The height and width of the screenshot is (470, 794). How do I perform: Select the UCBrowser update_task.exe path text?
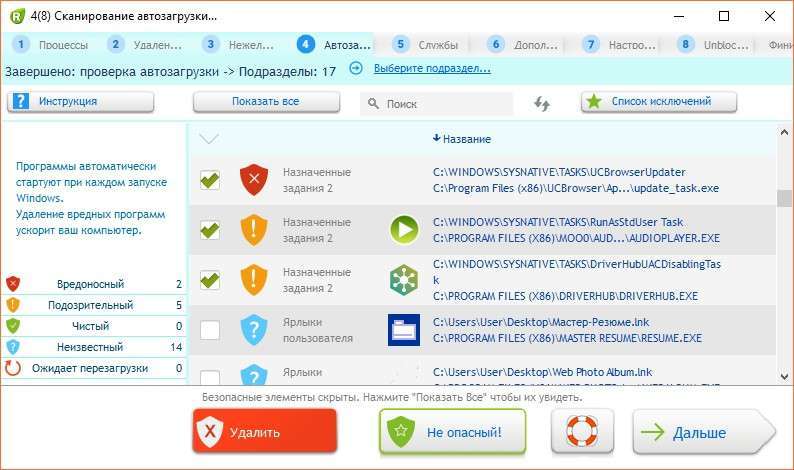tap(576, 188)
